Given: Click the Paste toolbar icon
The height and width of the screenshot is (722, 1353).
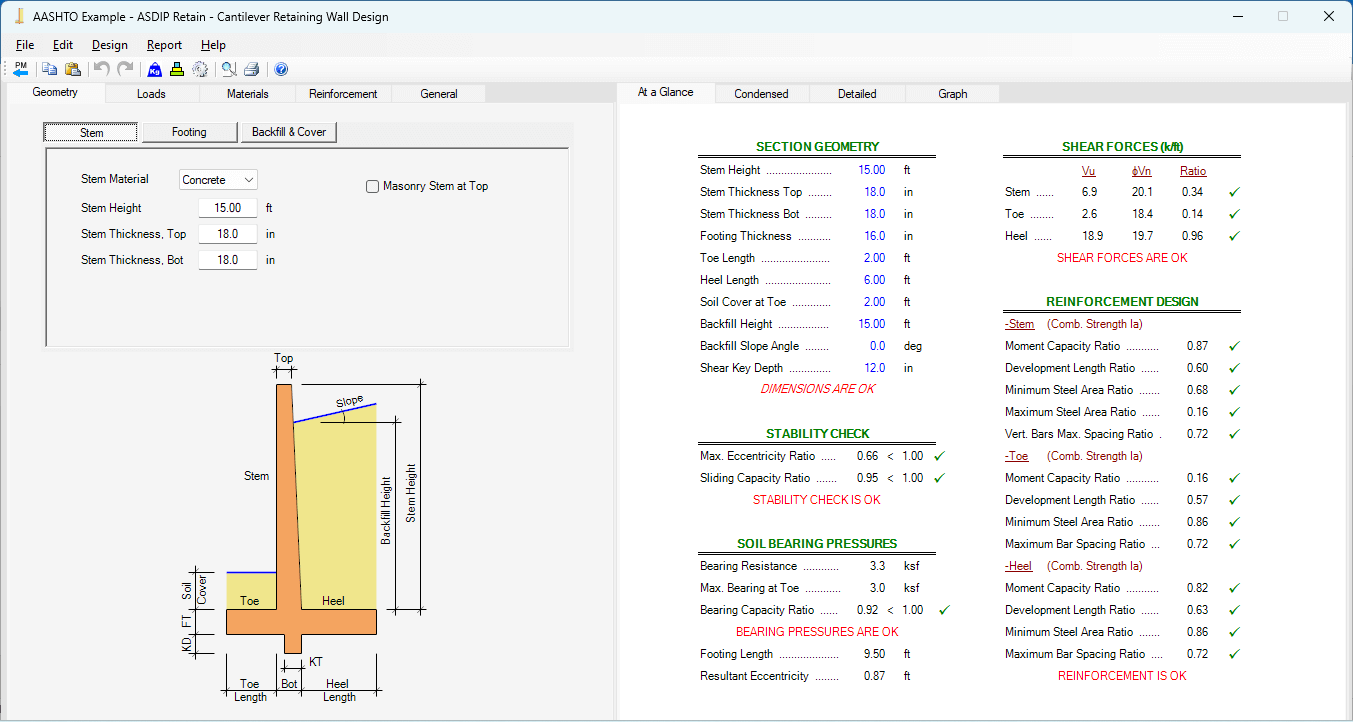Looking at the screenshot, I should [x=72, y=69].
